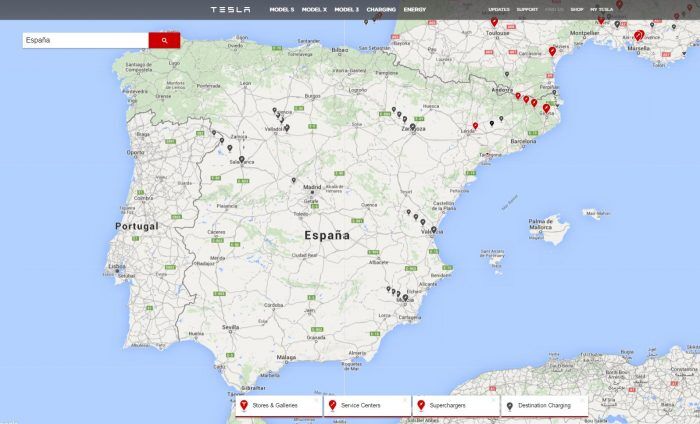Click the Madrid city label
Image resolution: width=700 pixels, height=424 pixels.
point(312,187)
